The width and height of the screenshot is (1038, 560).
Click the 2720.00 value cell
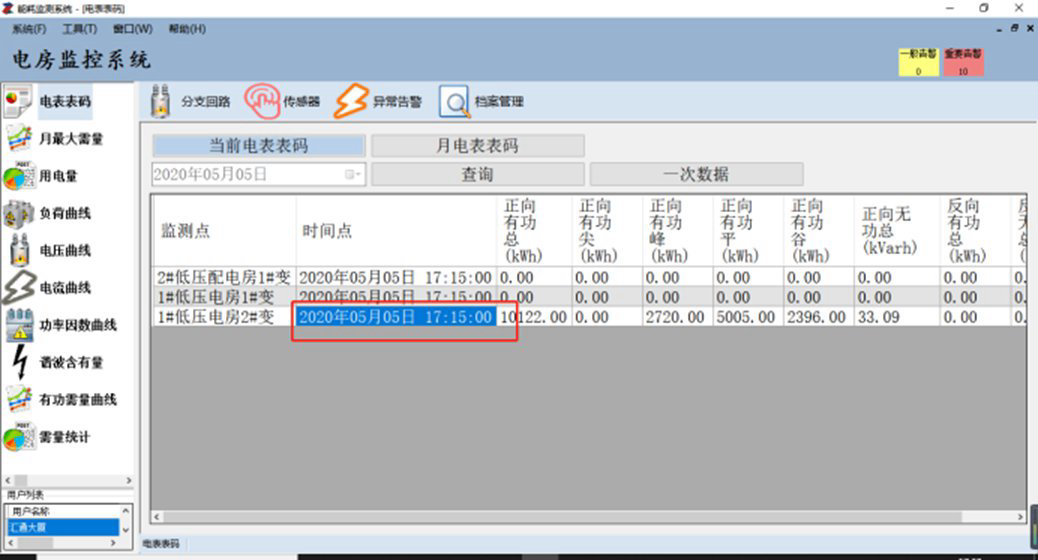pos(678,317)
